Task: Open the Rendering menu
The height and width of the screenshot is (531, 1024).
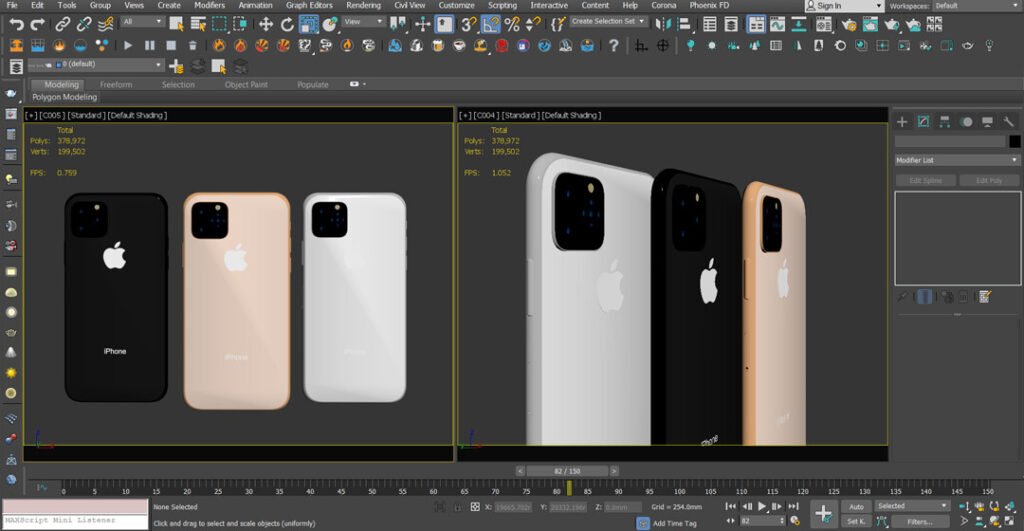Action: pos(363,5)
